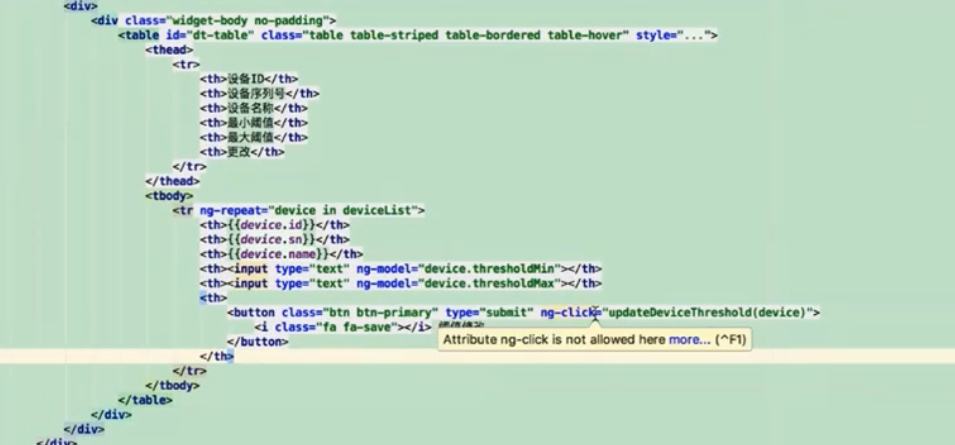Screen dimensions: 955x445
Task: Click the 设备ID table header text
Action: (245, 79)
